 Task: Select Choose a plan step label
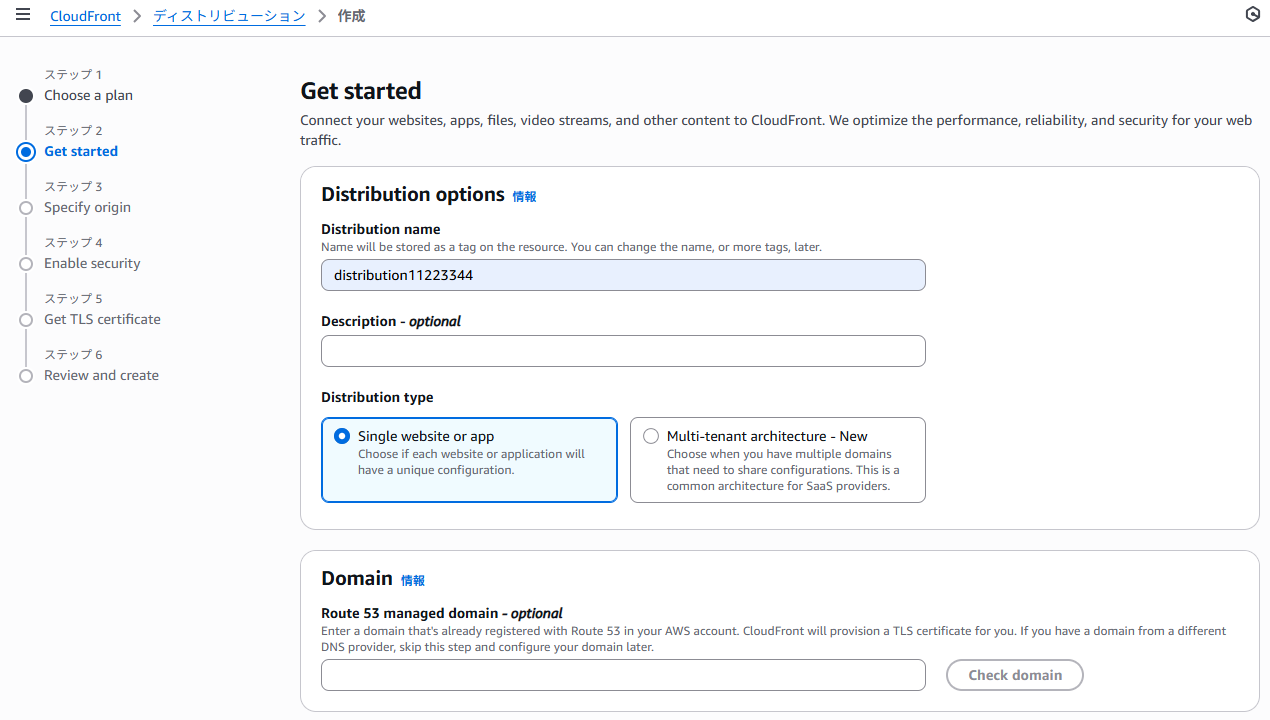[x=88, y=96]
